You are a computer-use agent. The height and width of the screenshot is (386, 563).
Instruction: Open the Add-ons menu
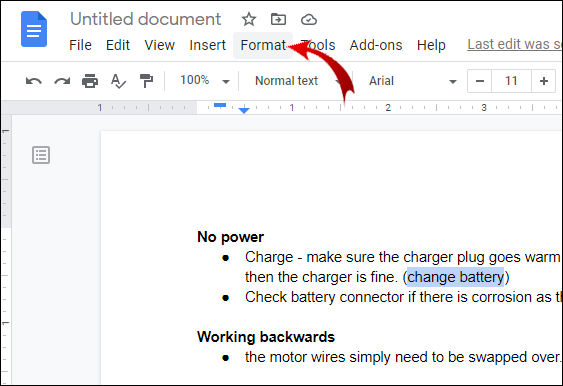click(x=376, y=45)
